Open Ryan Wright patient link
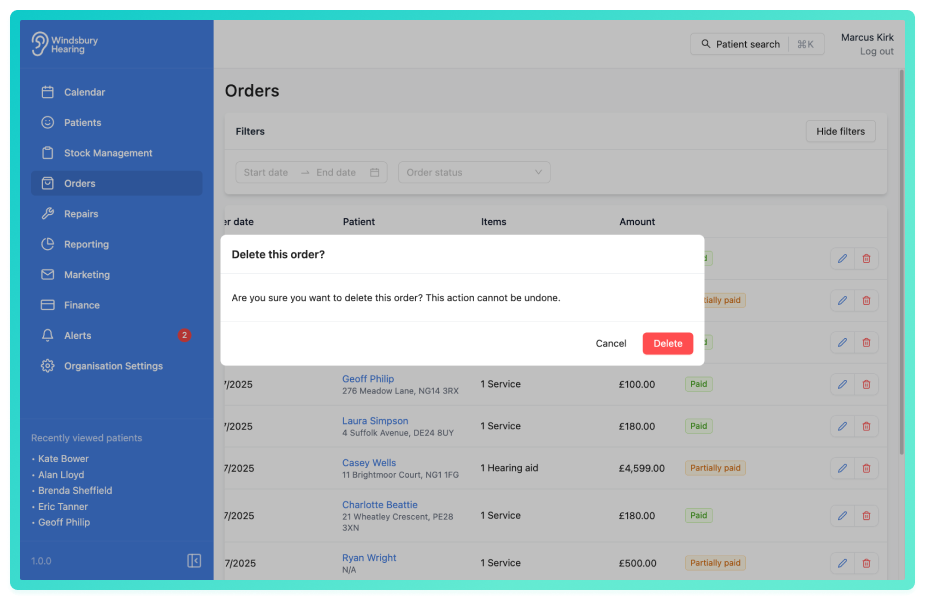The width and height of the screenshot is (925, 600). (369, 558)
